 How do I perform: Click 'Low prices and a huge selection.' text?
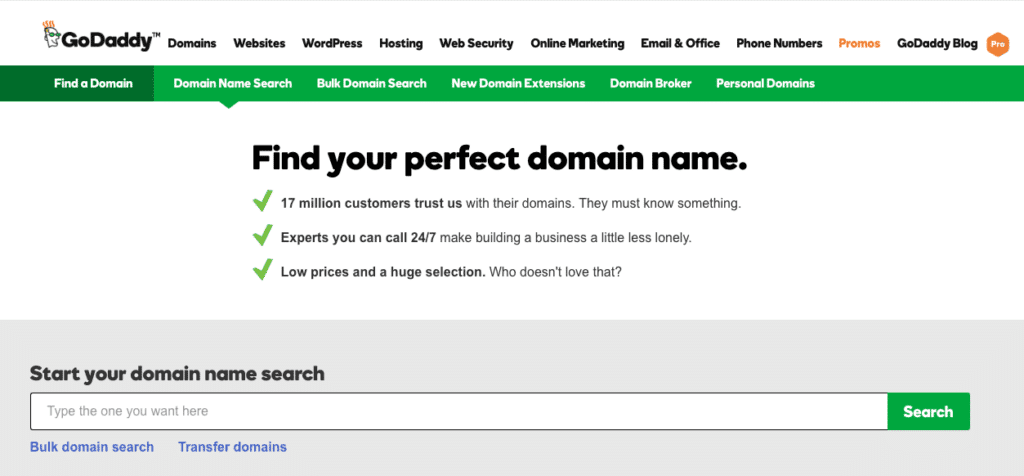point(383,272)
